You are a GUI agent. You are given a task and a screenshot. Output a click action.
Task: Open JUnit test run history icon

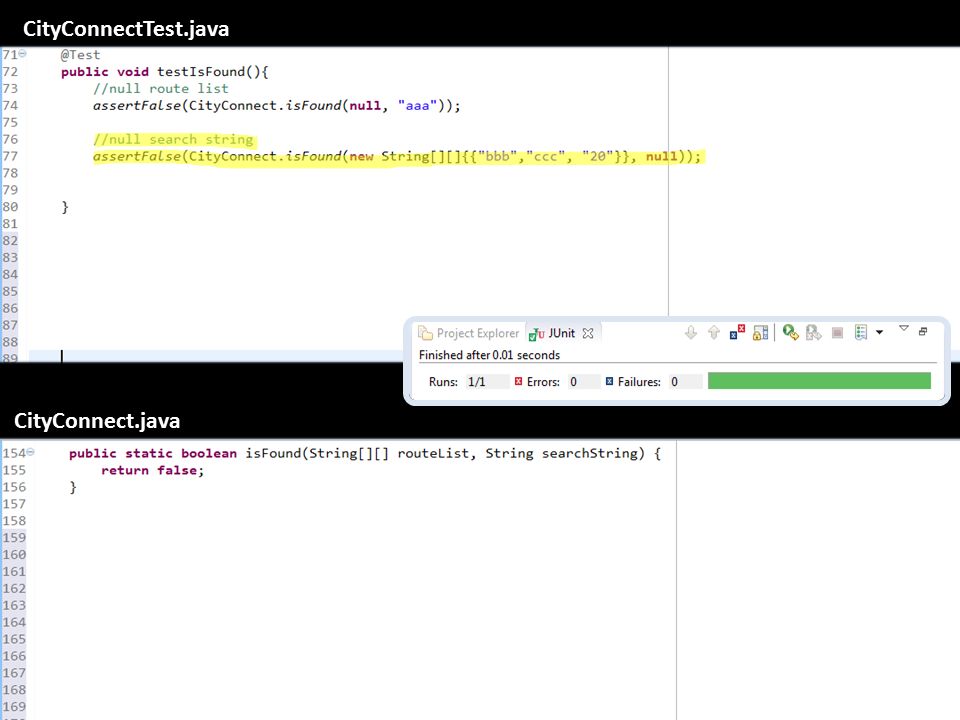861,332
